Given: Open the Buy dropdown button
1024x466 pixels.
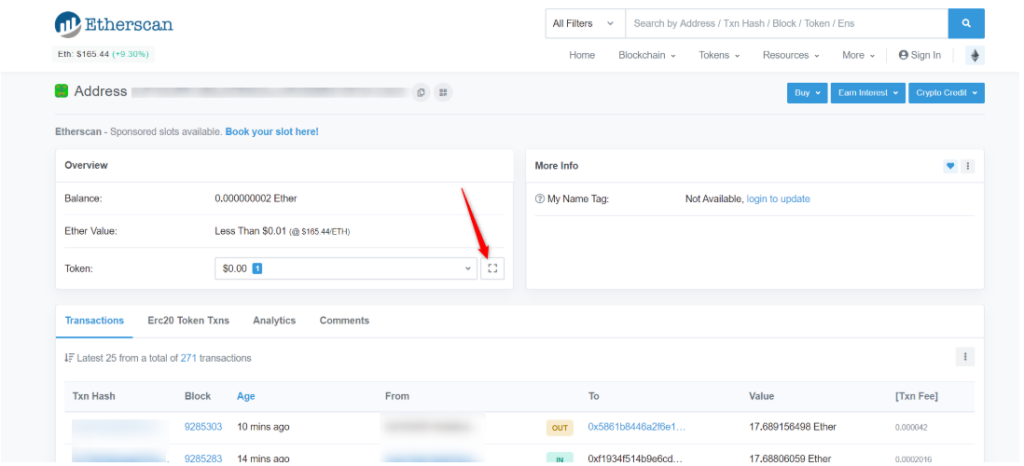Looking at the screenshot, I should pos(807,93).
